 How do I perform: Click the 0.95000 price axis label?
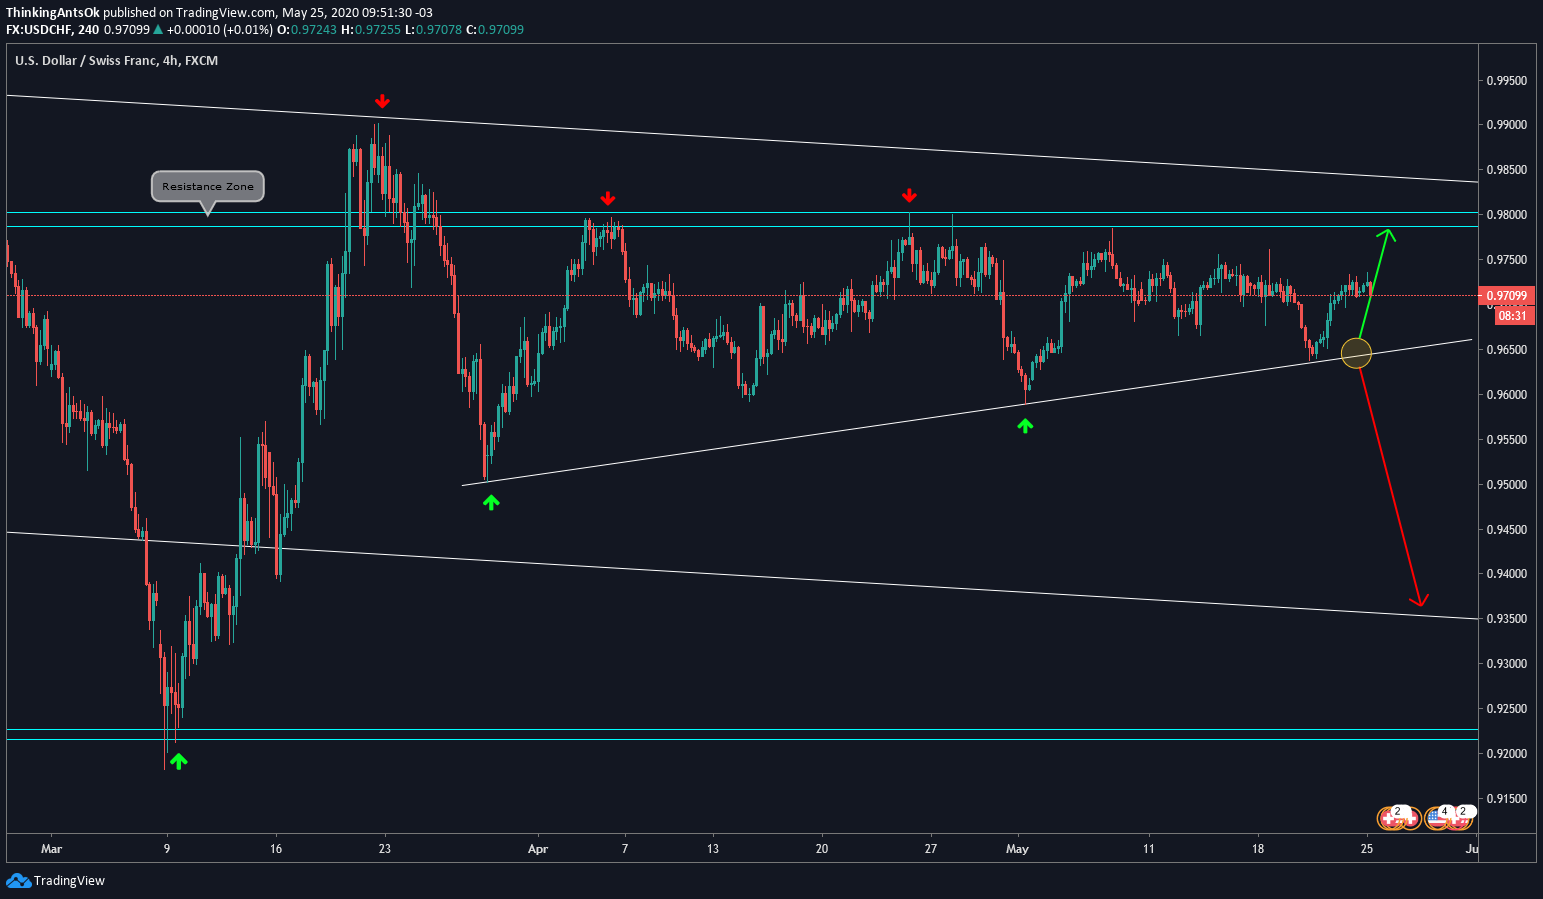[x=1505, y=485]
